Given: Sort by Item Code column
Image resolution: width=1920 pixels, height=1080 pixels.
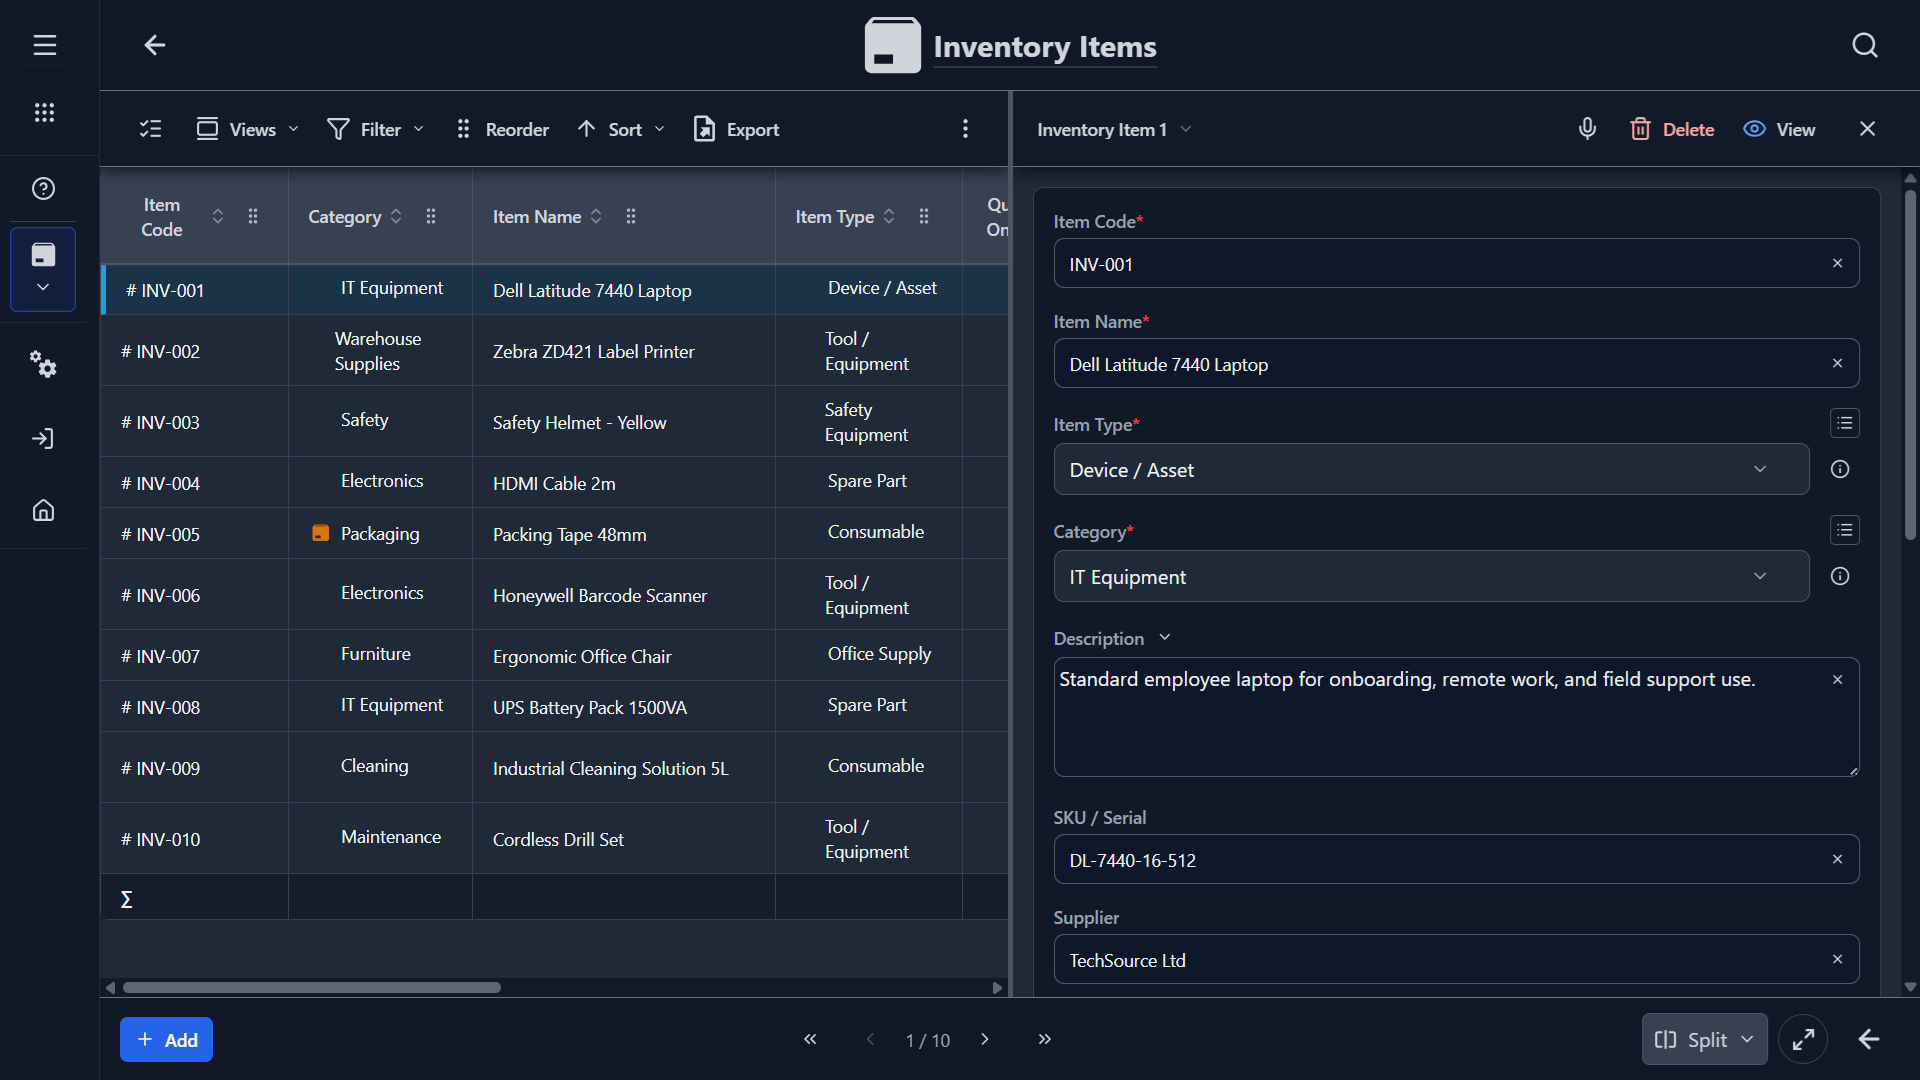Looking at the screenshot, I should point(218,216).
